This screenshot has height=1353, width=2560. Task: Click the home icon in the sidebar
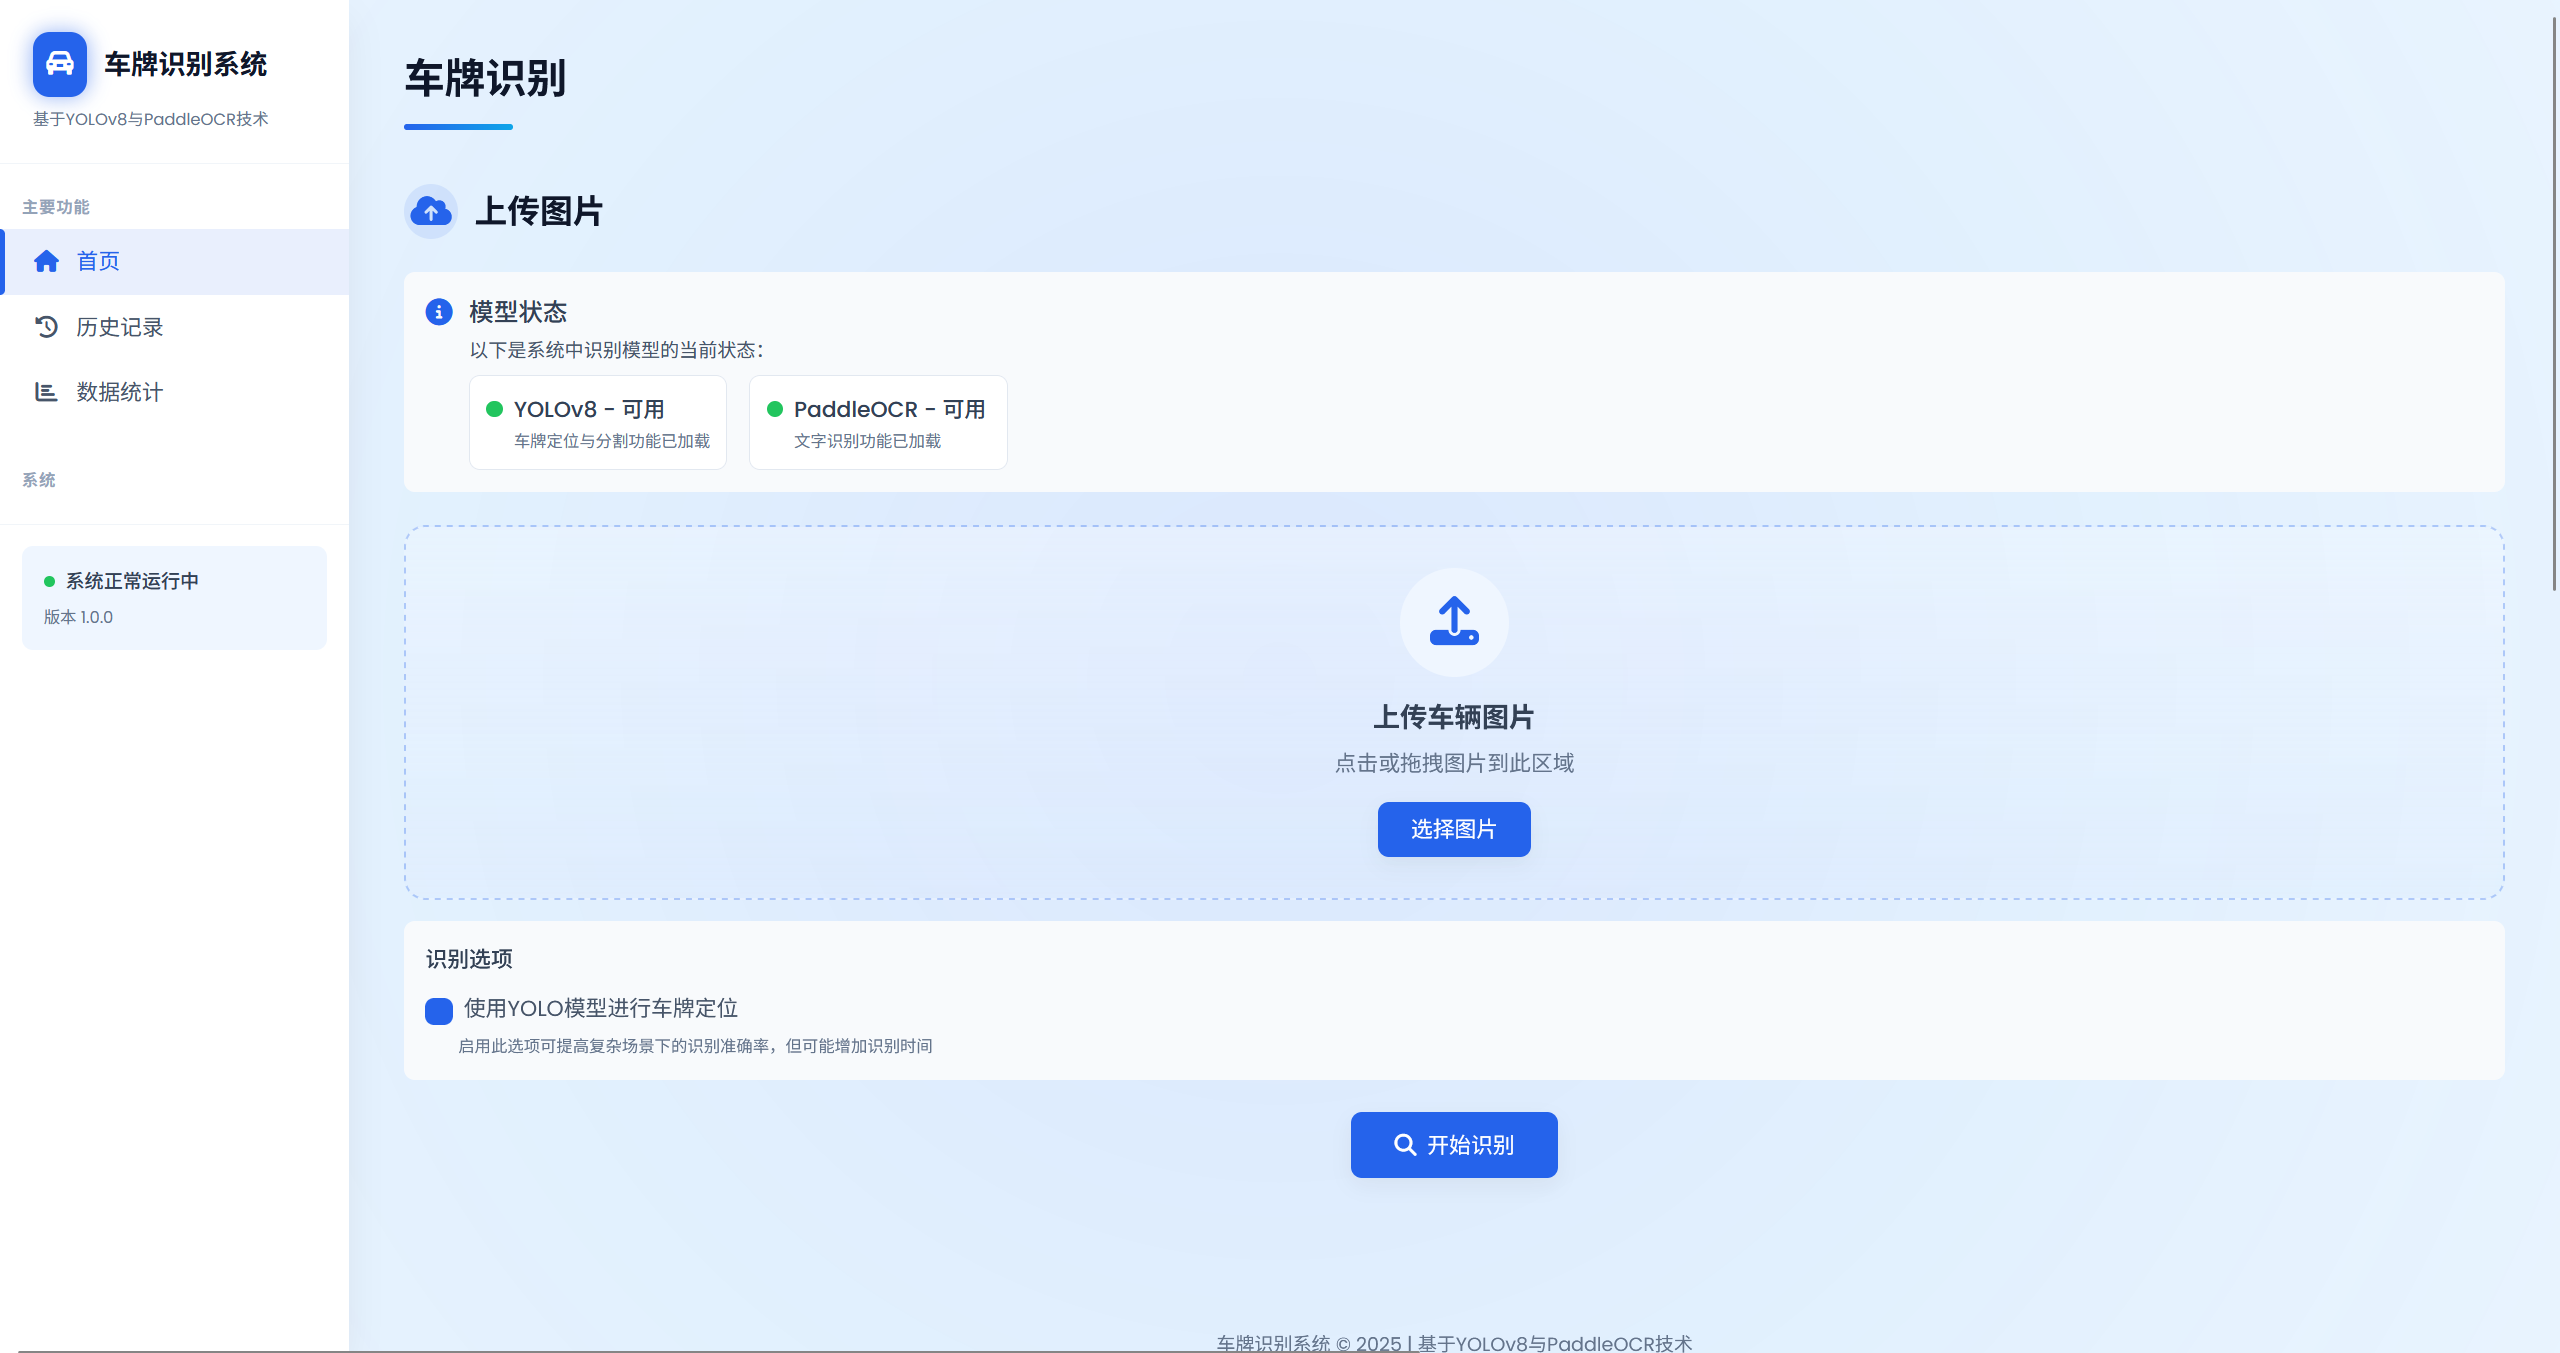point(46,261)
